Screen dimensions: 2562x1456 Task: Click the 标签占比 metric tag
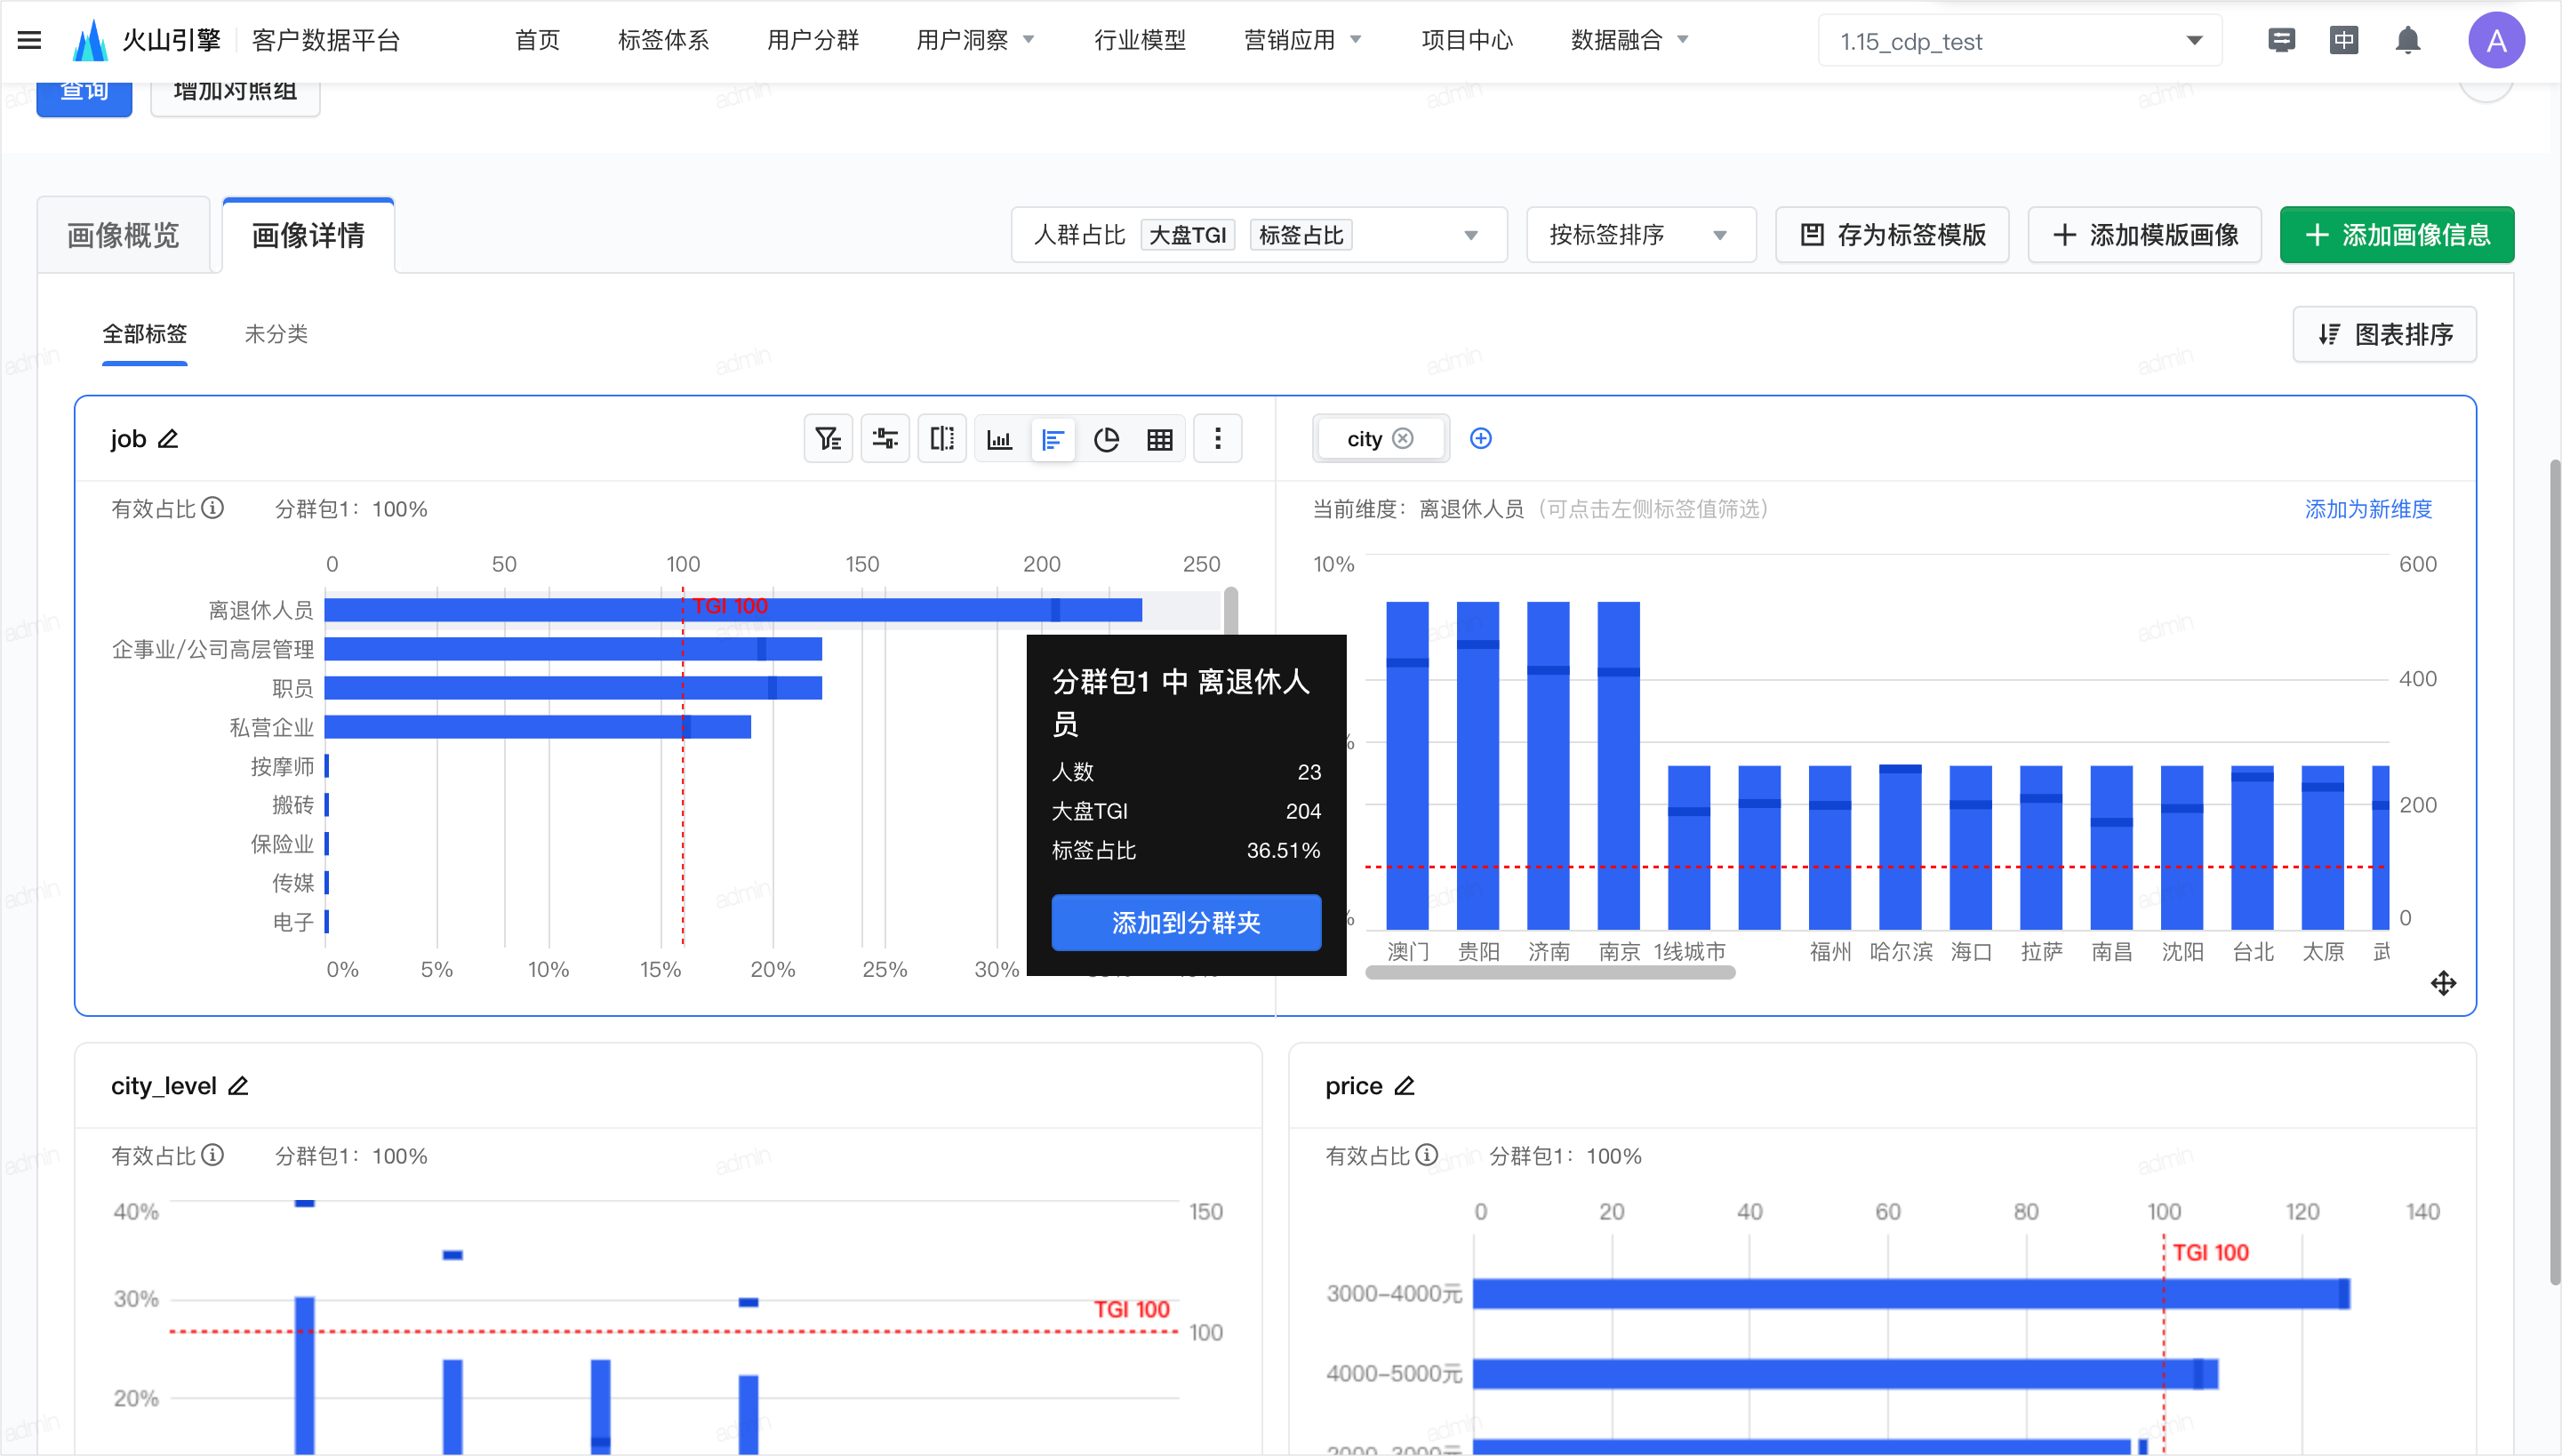pos(1301,235)
